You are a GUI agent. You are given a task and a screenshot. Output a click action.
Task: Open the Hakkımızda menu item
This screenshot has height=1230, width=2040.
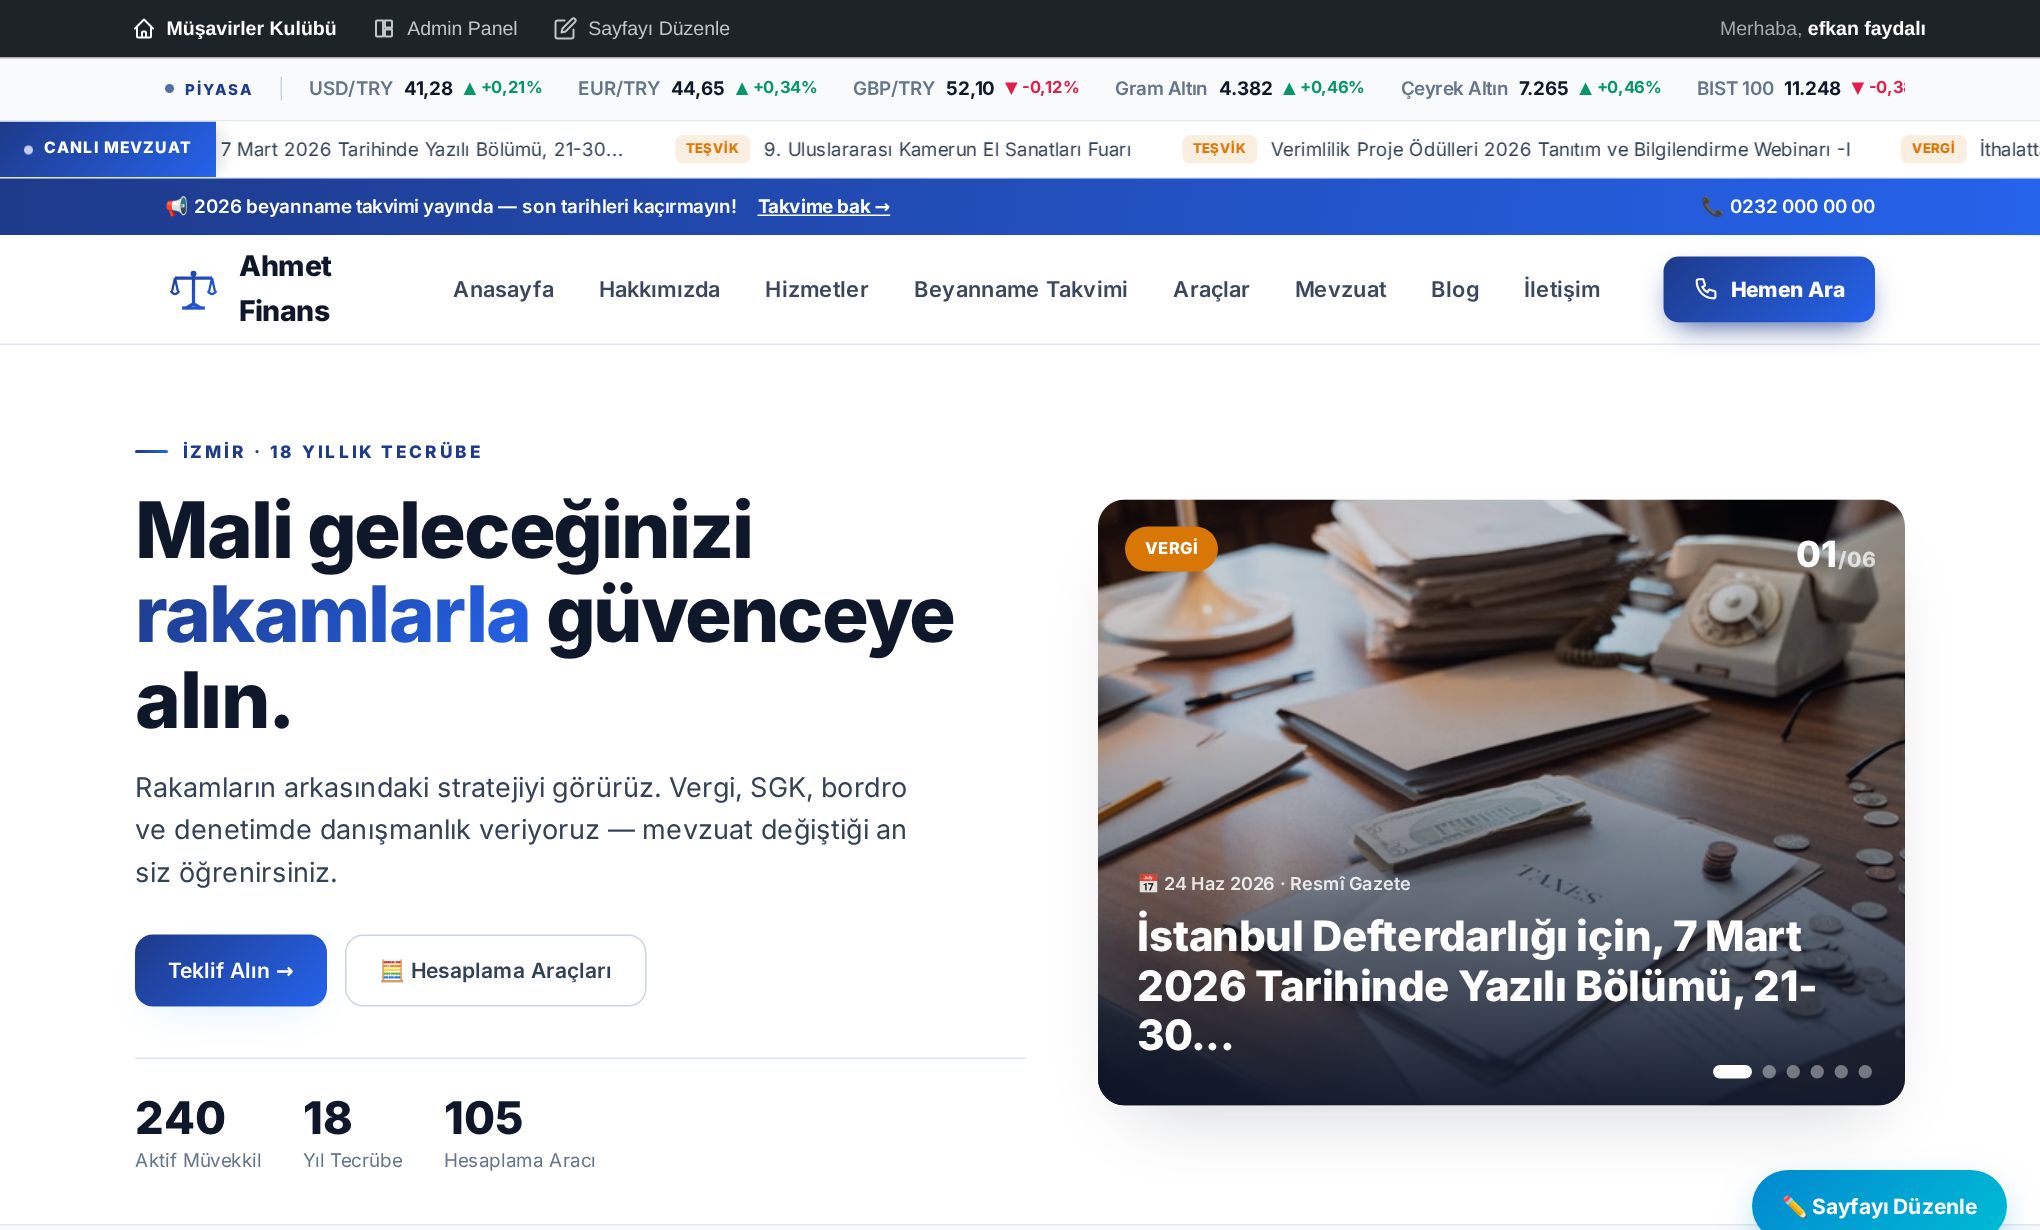[x=659, y=289]
